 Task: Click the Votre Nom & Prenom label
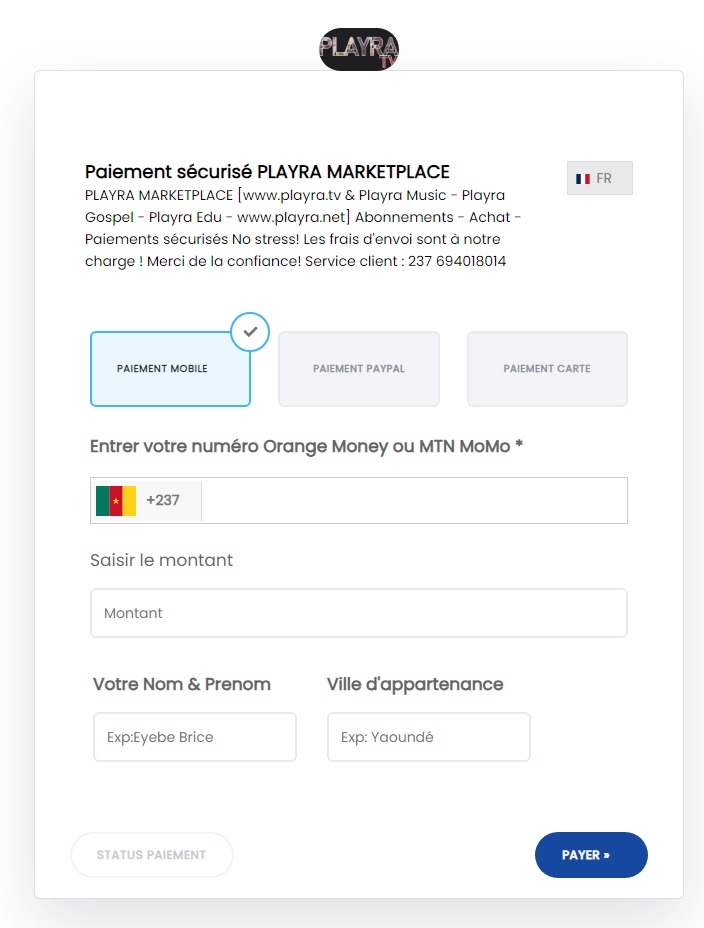point(182,684)
